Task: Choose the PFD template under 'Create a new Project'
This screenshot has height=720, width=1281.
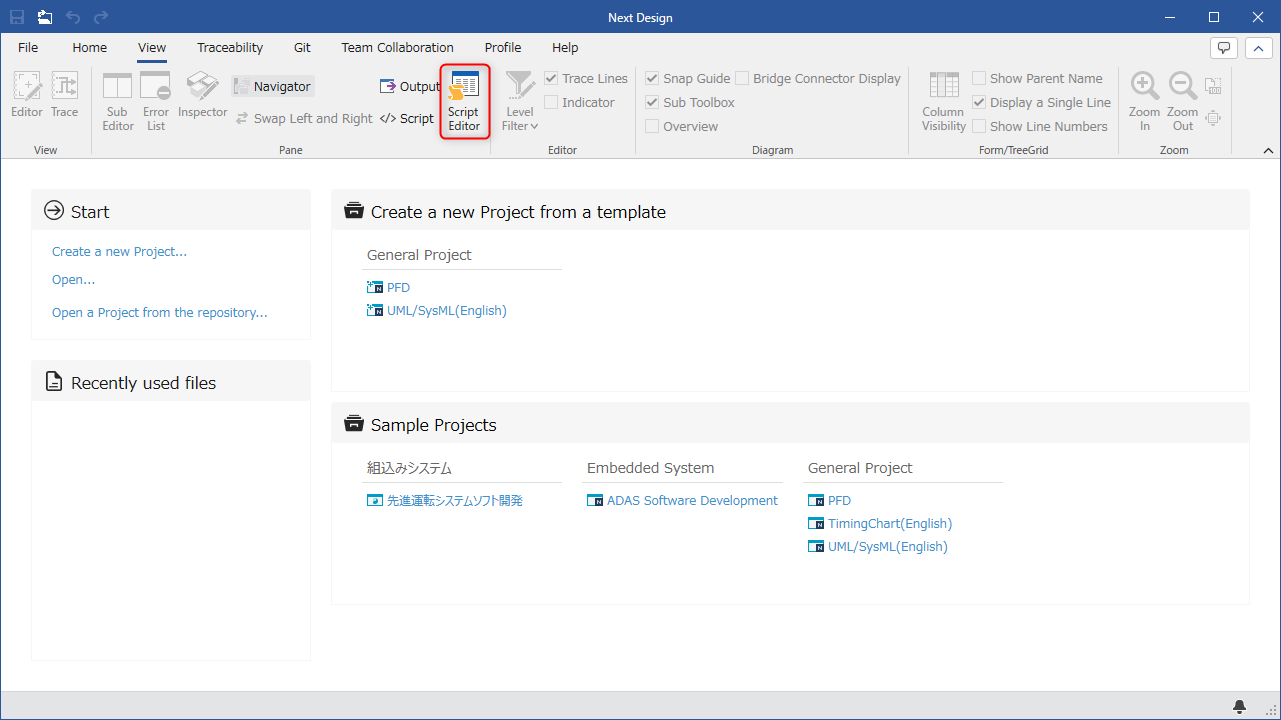Action: click(389, 288)
